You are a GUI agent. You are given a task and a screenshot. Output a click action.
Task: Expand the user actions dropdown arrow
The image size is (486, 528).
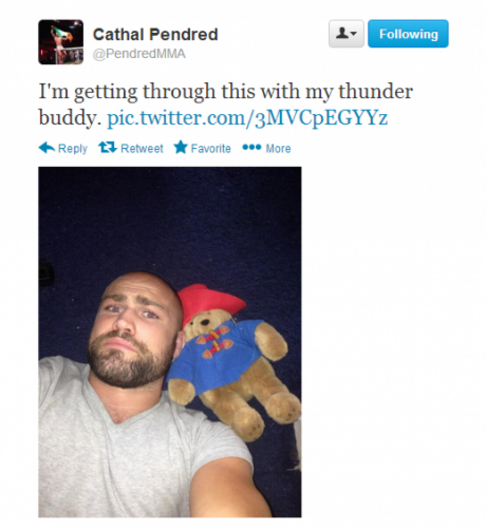pos(353,34)
